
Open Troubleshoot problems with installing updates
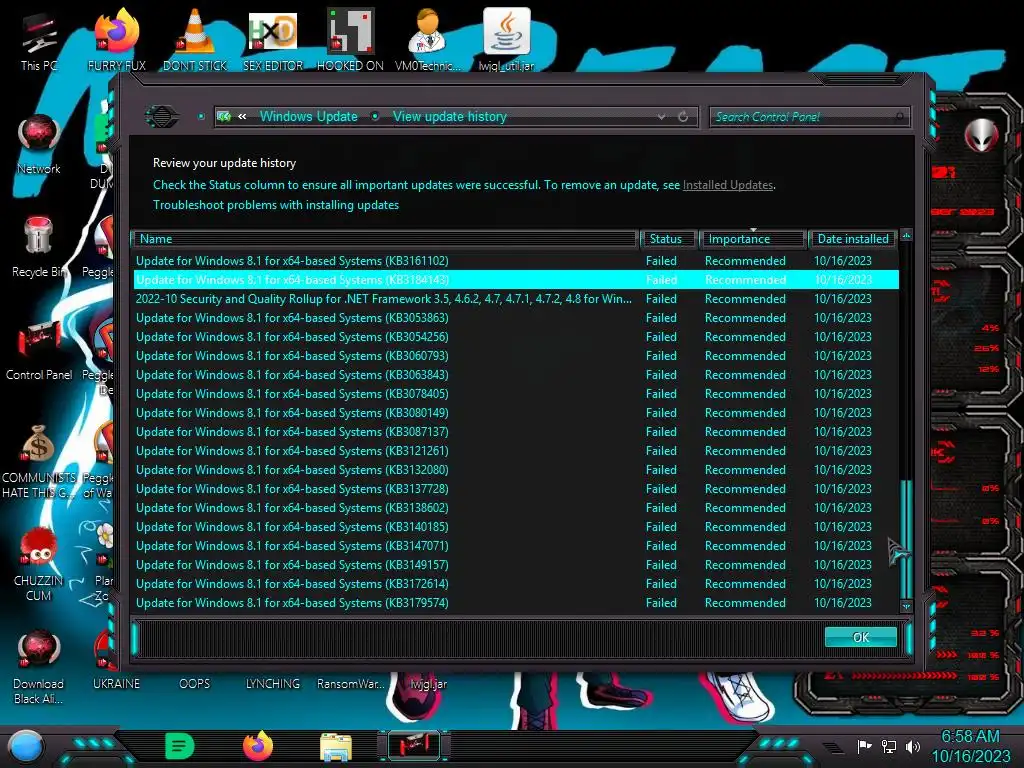276,205
